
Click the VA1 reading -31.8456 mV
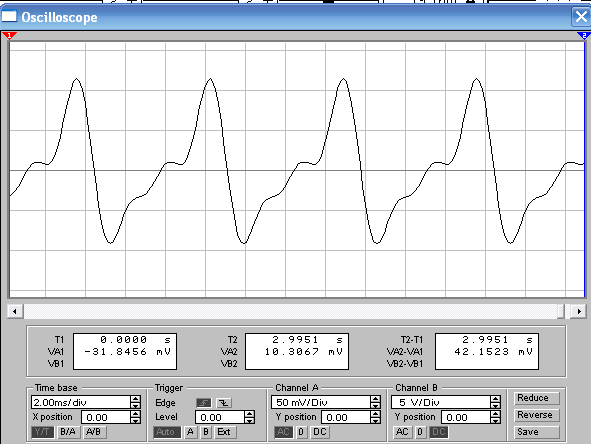tap(127, 352)
